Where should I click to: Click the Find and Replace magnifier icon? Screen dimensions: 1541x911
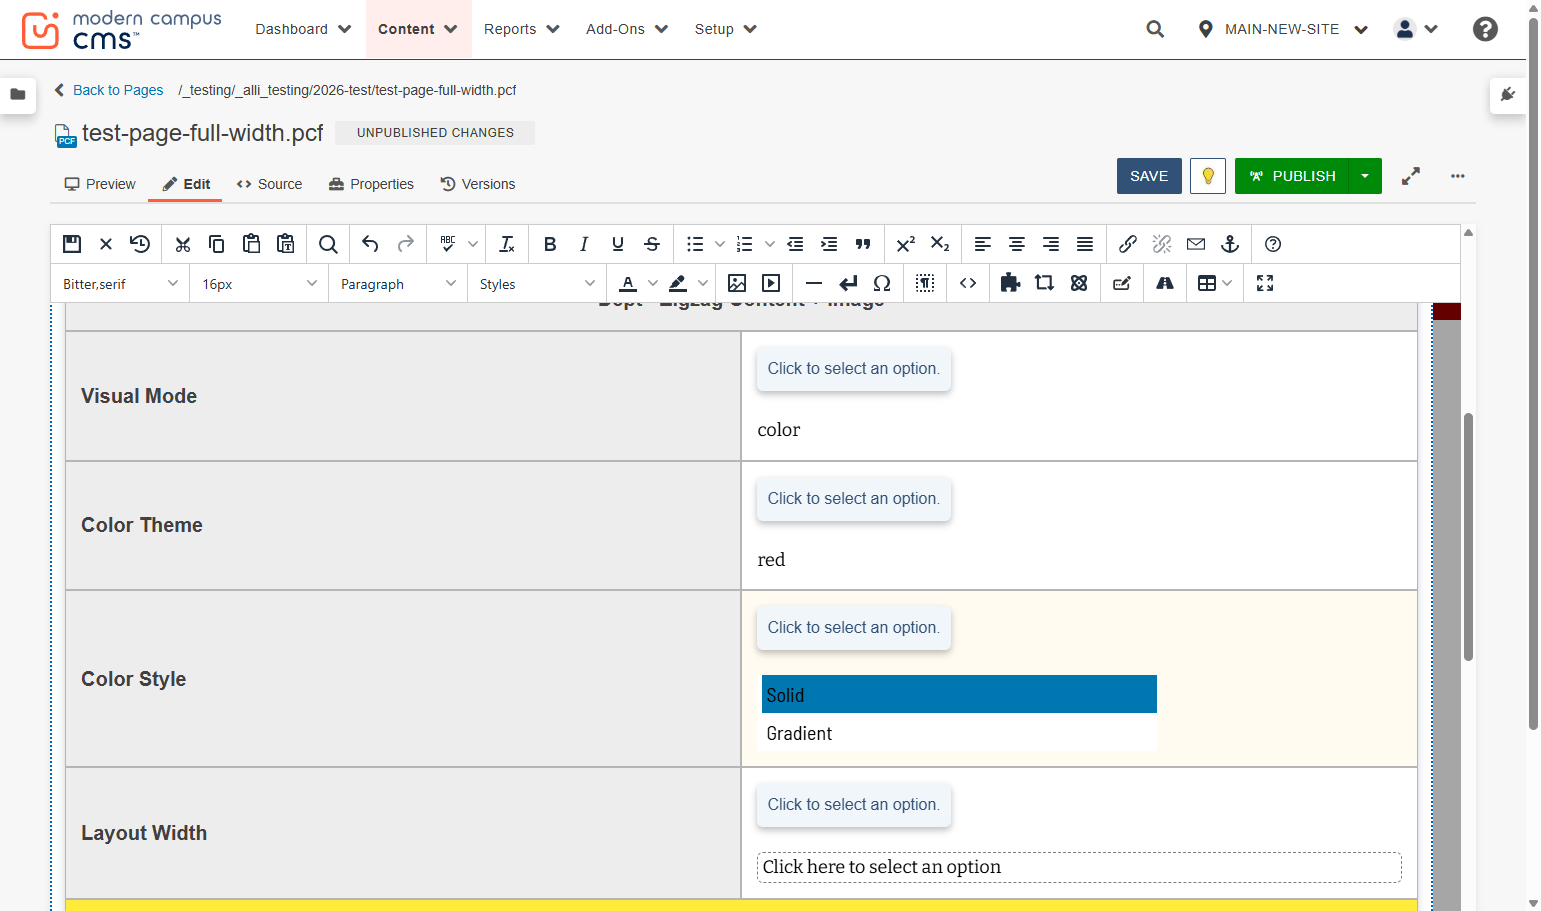(328, 244)
